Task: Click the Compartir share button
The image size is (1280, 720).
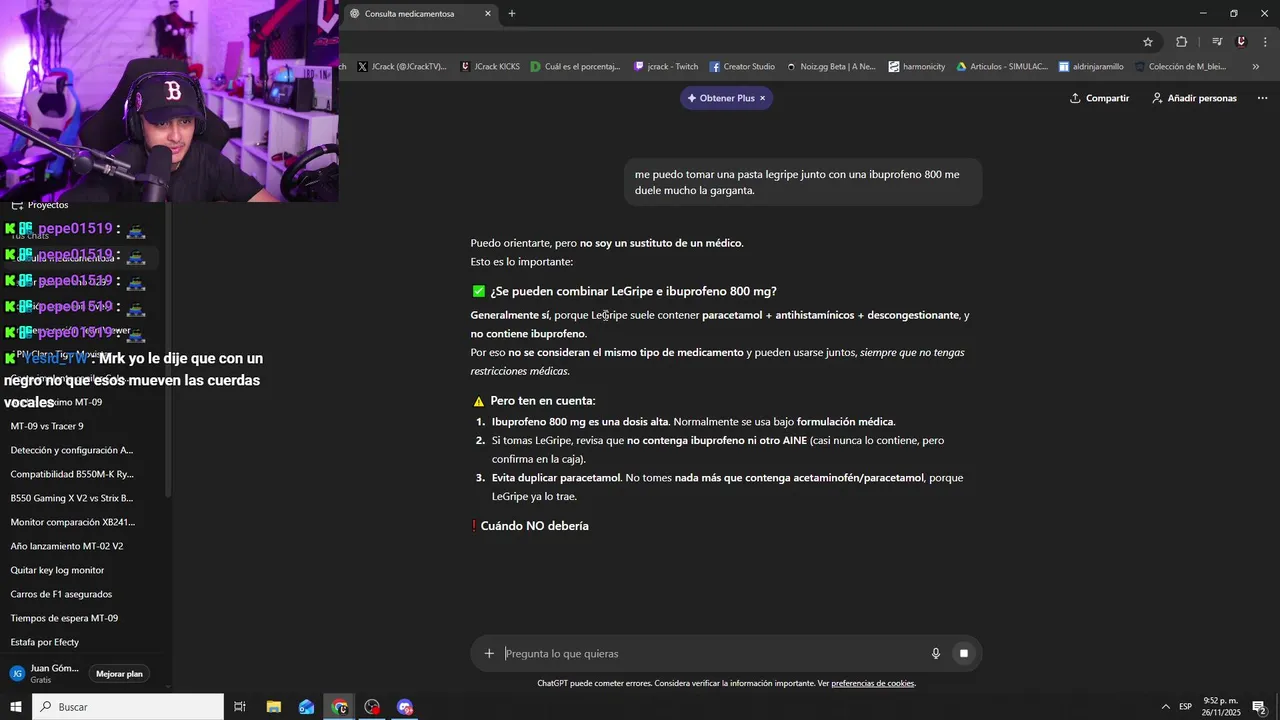Action: [x=1099, y=98]
